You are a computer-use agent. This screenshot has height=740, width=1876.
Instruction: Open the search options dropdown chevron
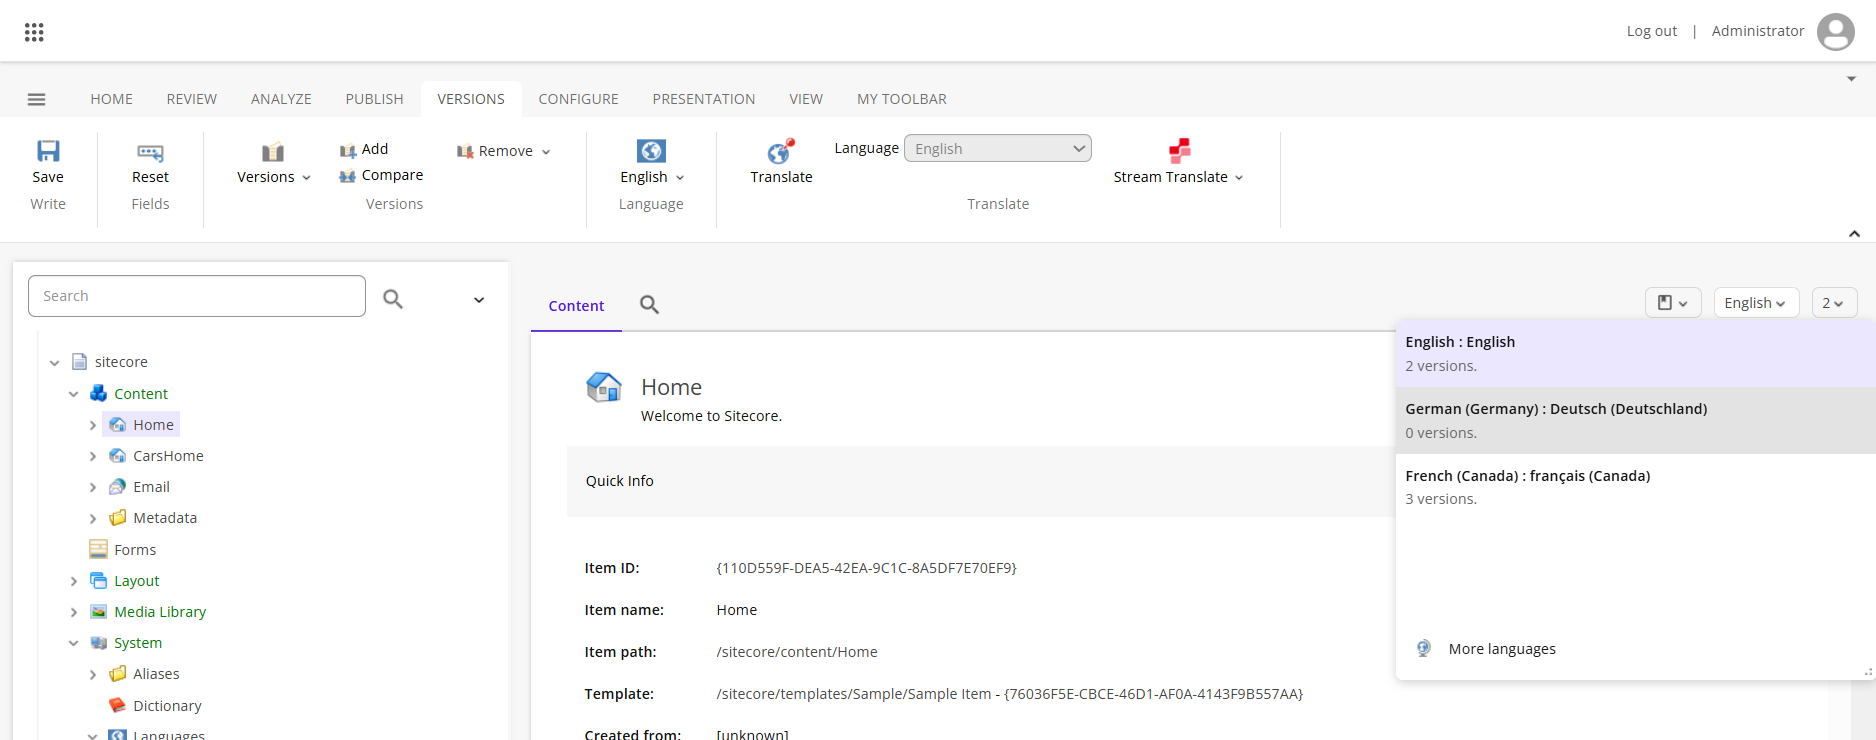pos(479,300)
